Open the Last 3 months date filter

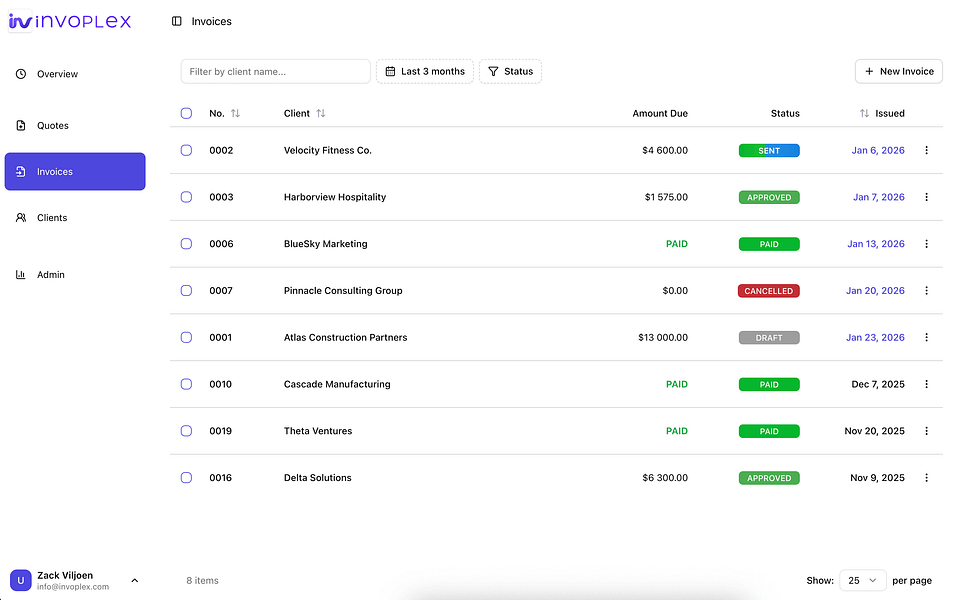[425, 72]
